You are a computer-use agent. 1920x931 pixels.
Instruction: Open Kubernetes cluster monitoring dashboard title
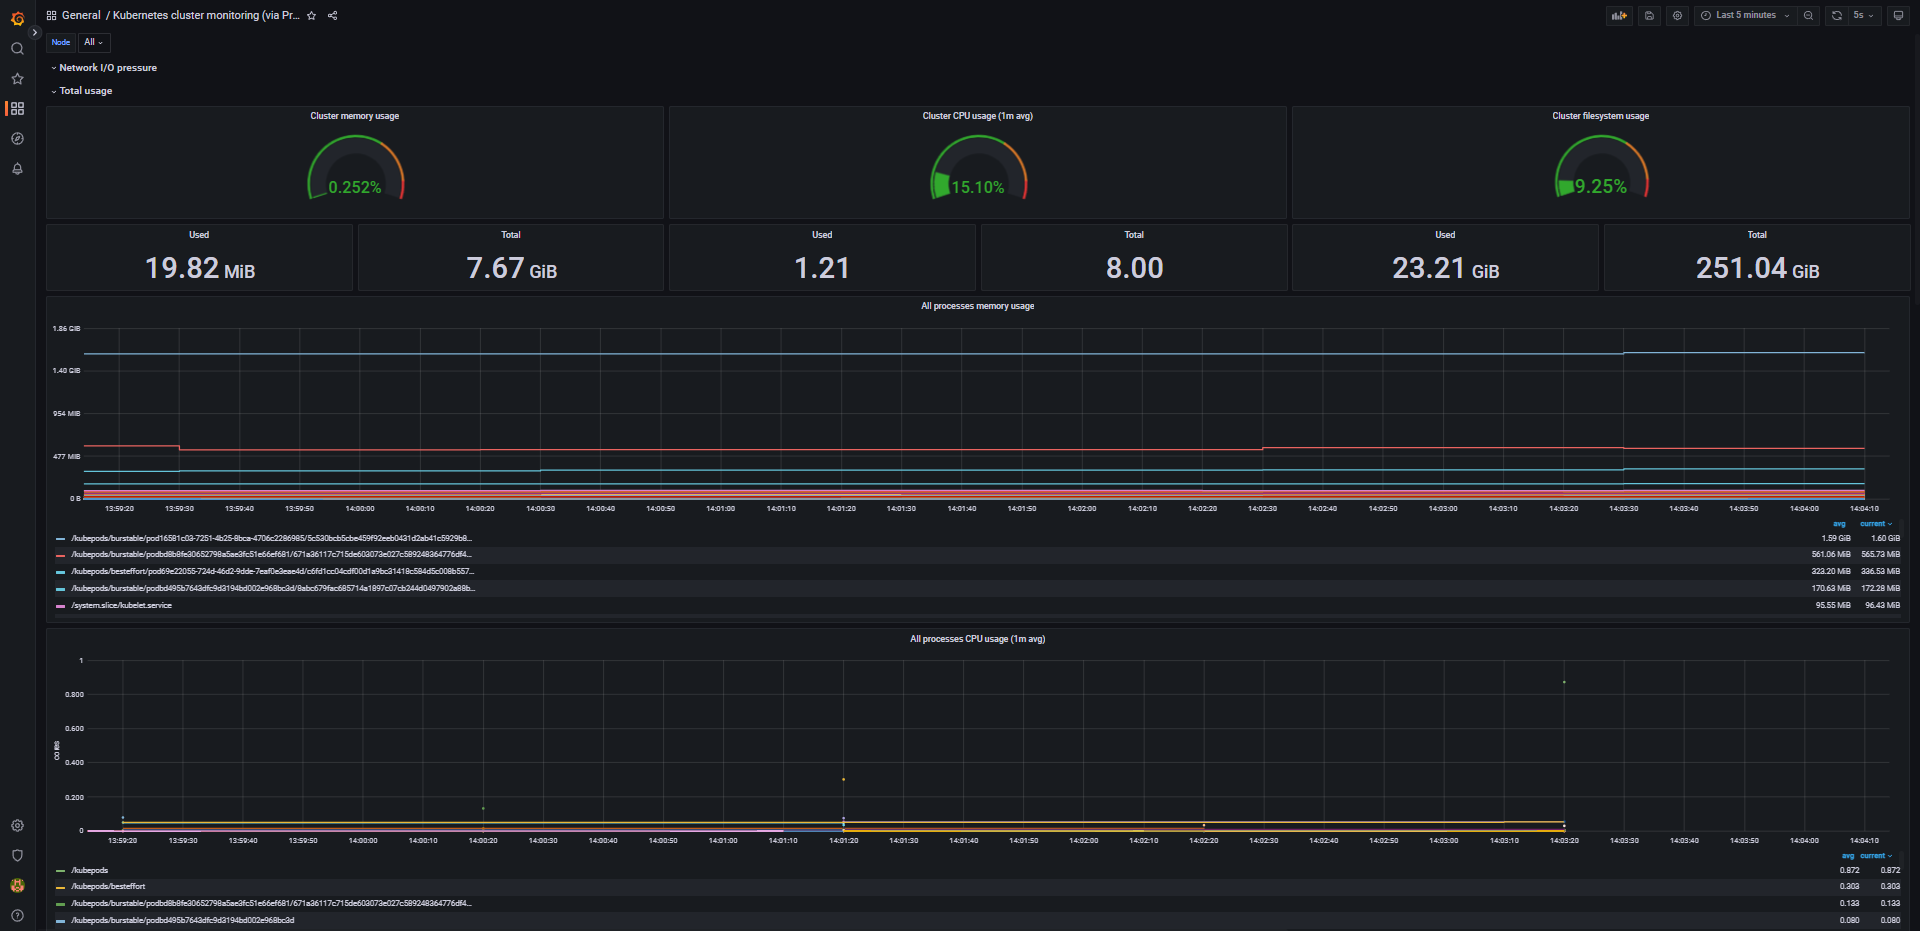point(206,15)
